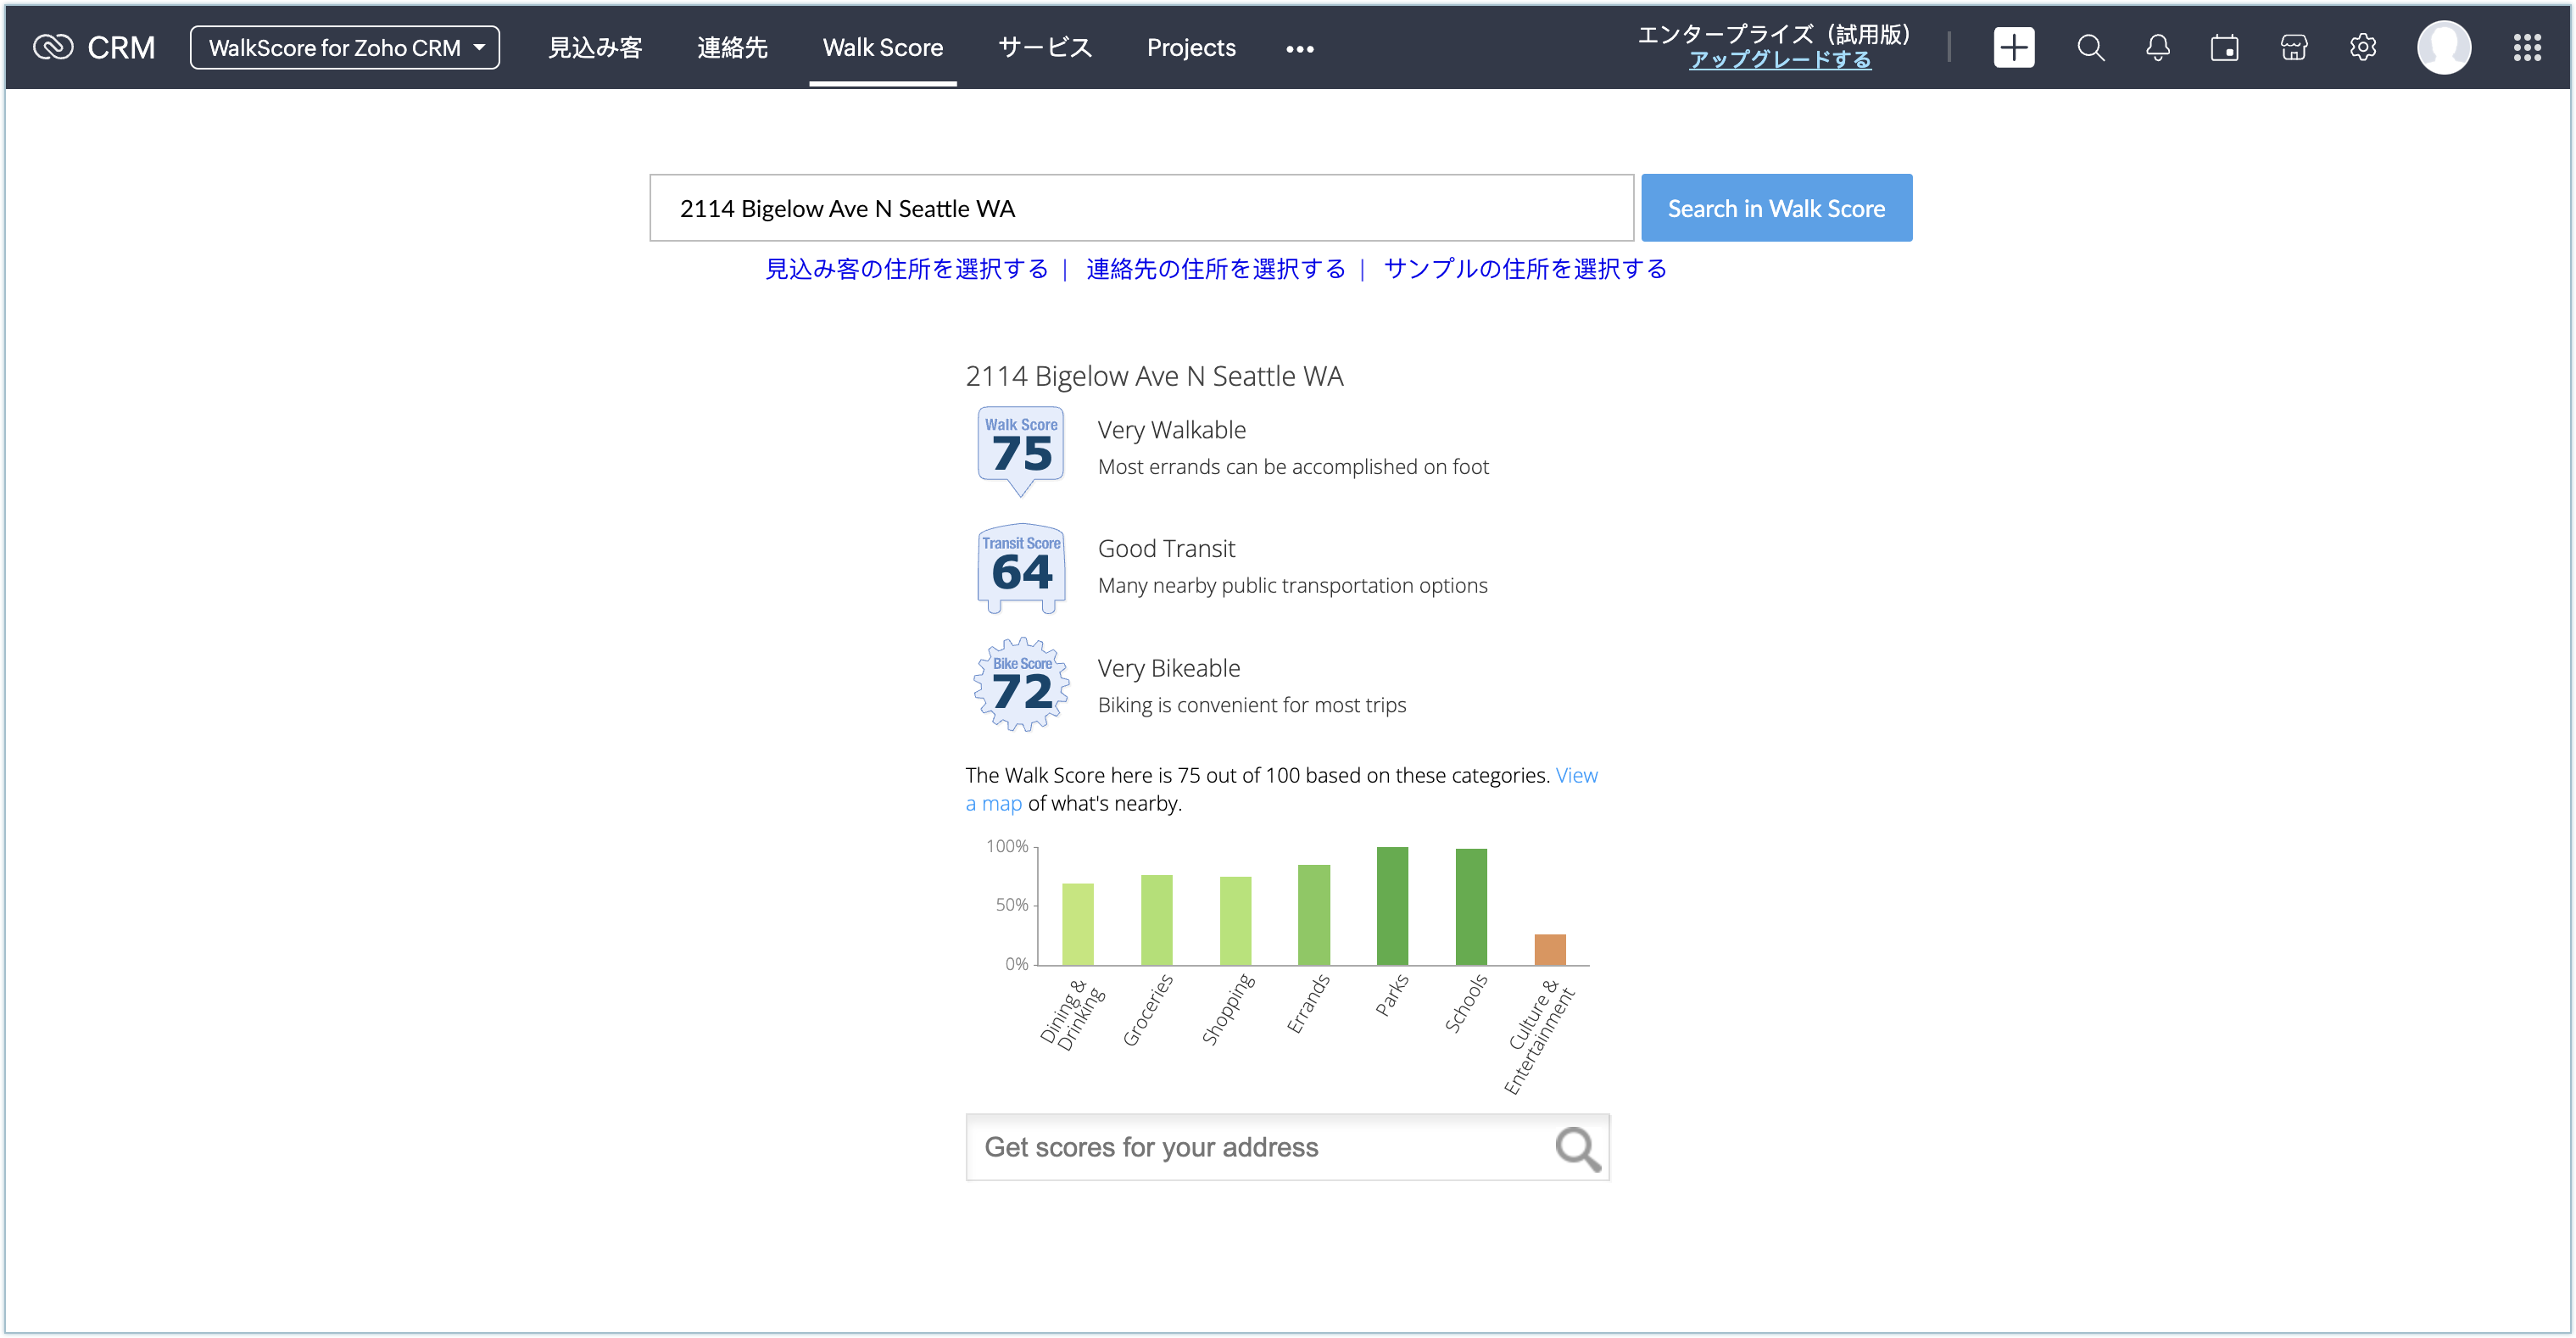
Task: Click the アップグレードする upgrade link
Action: (1779, 60)
